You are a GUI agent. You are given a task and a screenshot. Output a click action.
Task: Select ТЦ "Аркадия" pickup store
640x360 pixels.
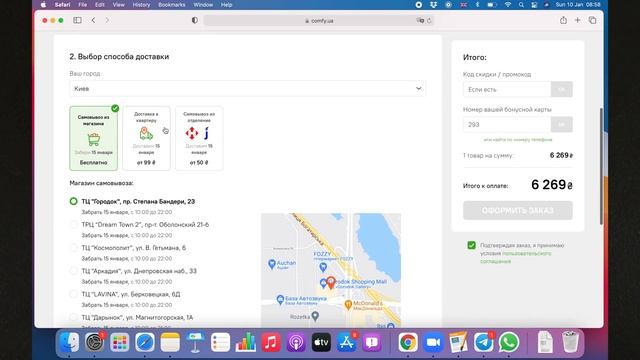point(73,271)
